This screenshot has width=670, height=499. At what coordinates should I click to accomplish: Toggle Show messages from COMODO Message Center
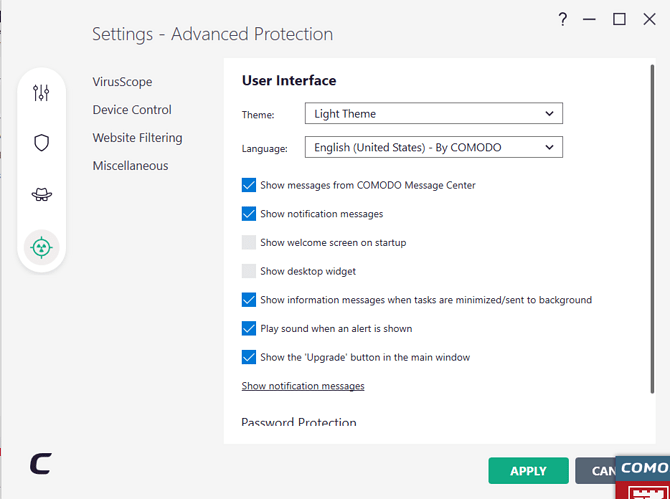(x=249, y=185)
